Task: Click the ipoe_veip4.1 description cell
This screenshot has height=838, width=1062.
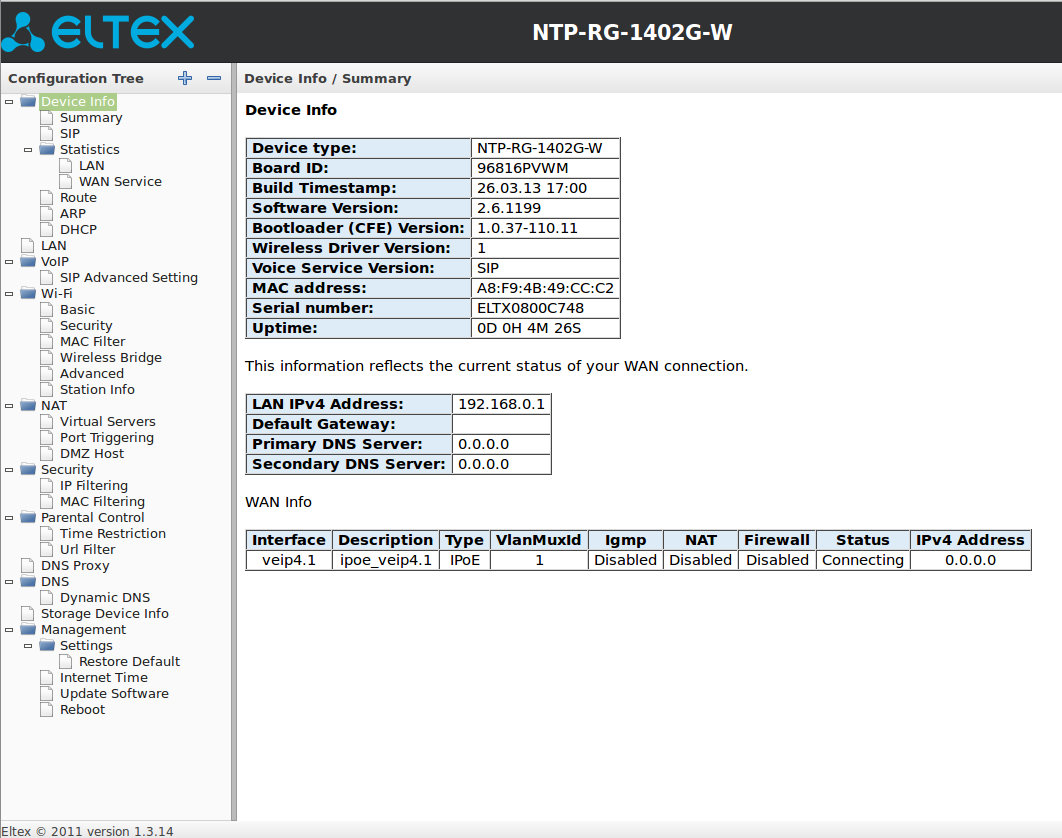Action: coord(385,560)
